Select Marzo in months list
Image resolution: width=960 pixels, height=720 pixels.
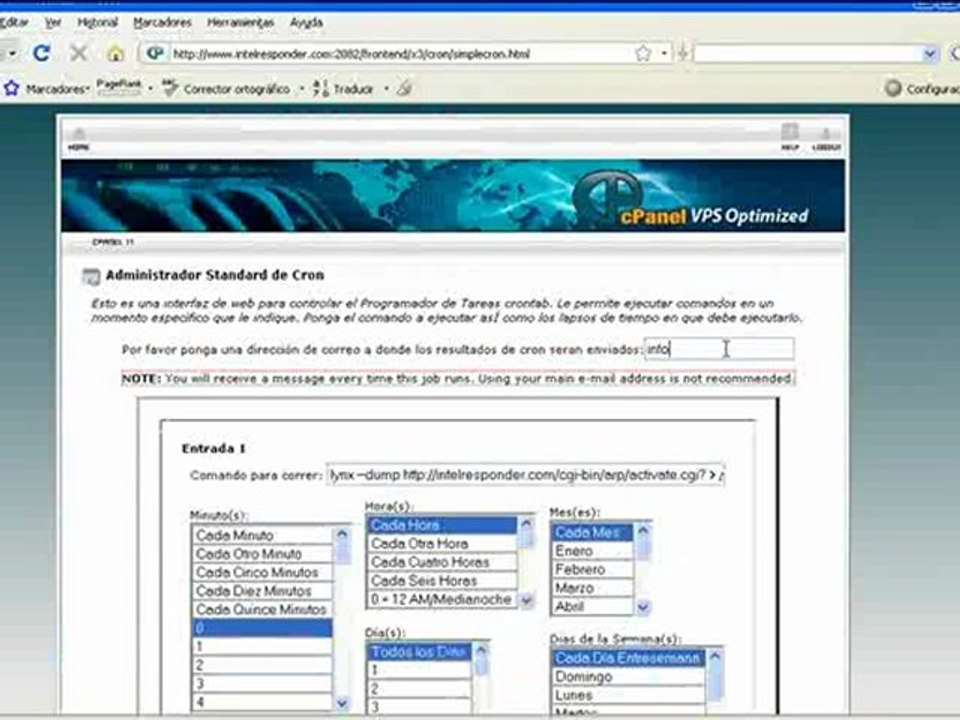pyautogui.click(x=592, y=588)
